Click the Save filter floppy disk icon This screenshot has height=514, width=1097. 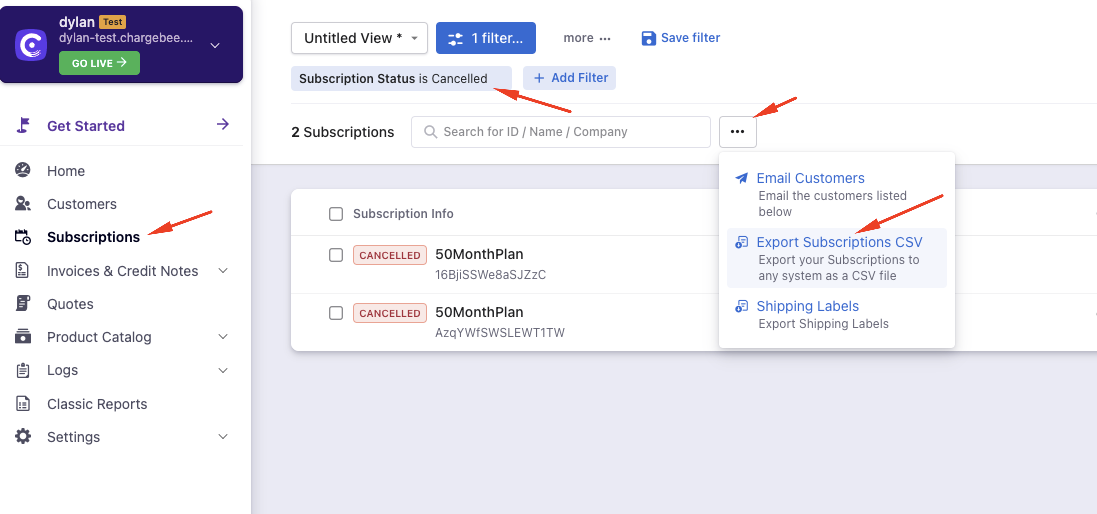coord(649,38)
